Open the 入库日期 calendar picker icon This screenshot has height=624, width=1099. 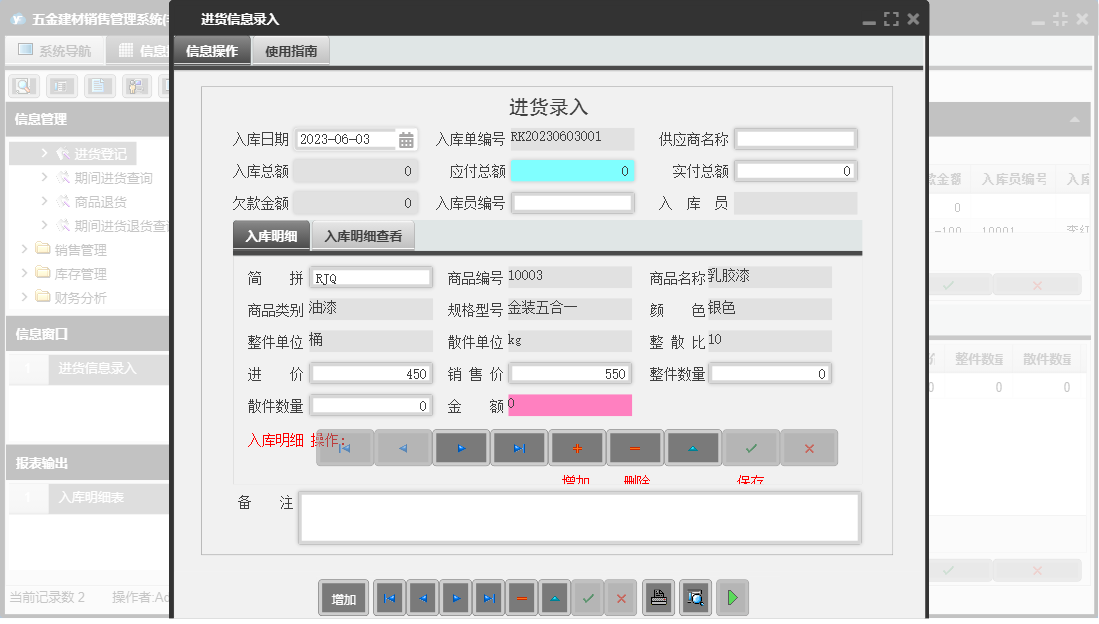pyautogui.click(x=406, y=139)
